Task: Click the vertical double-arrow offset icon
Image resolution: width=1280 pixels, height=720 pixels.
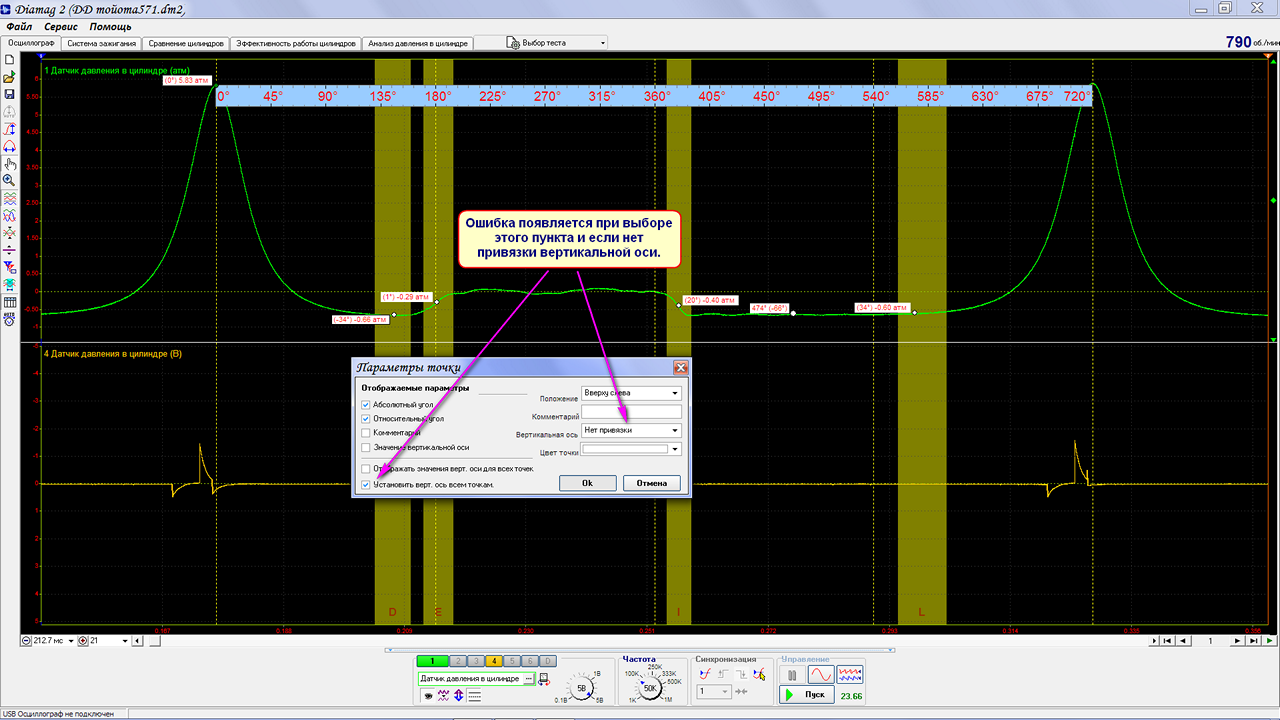Action: tap(458, 695)
